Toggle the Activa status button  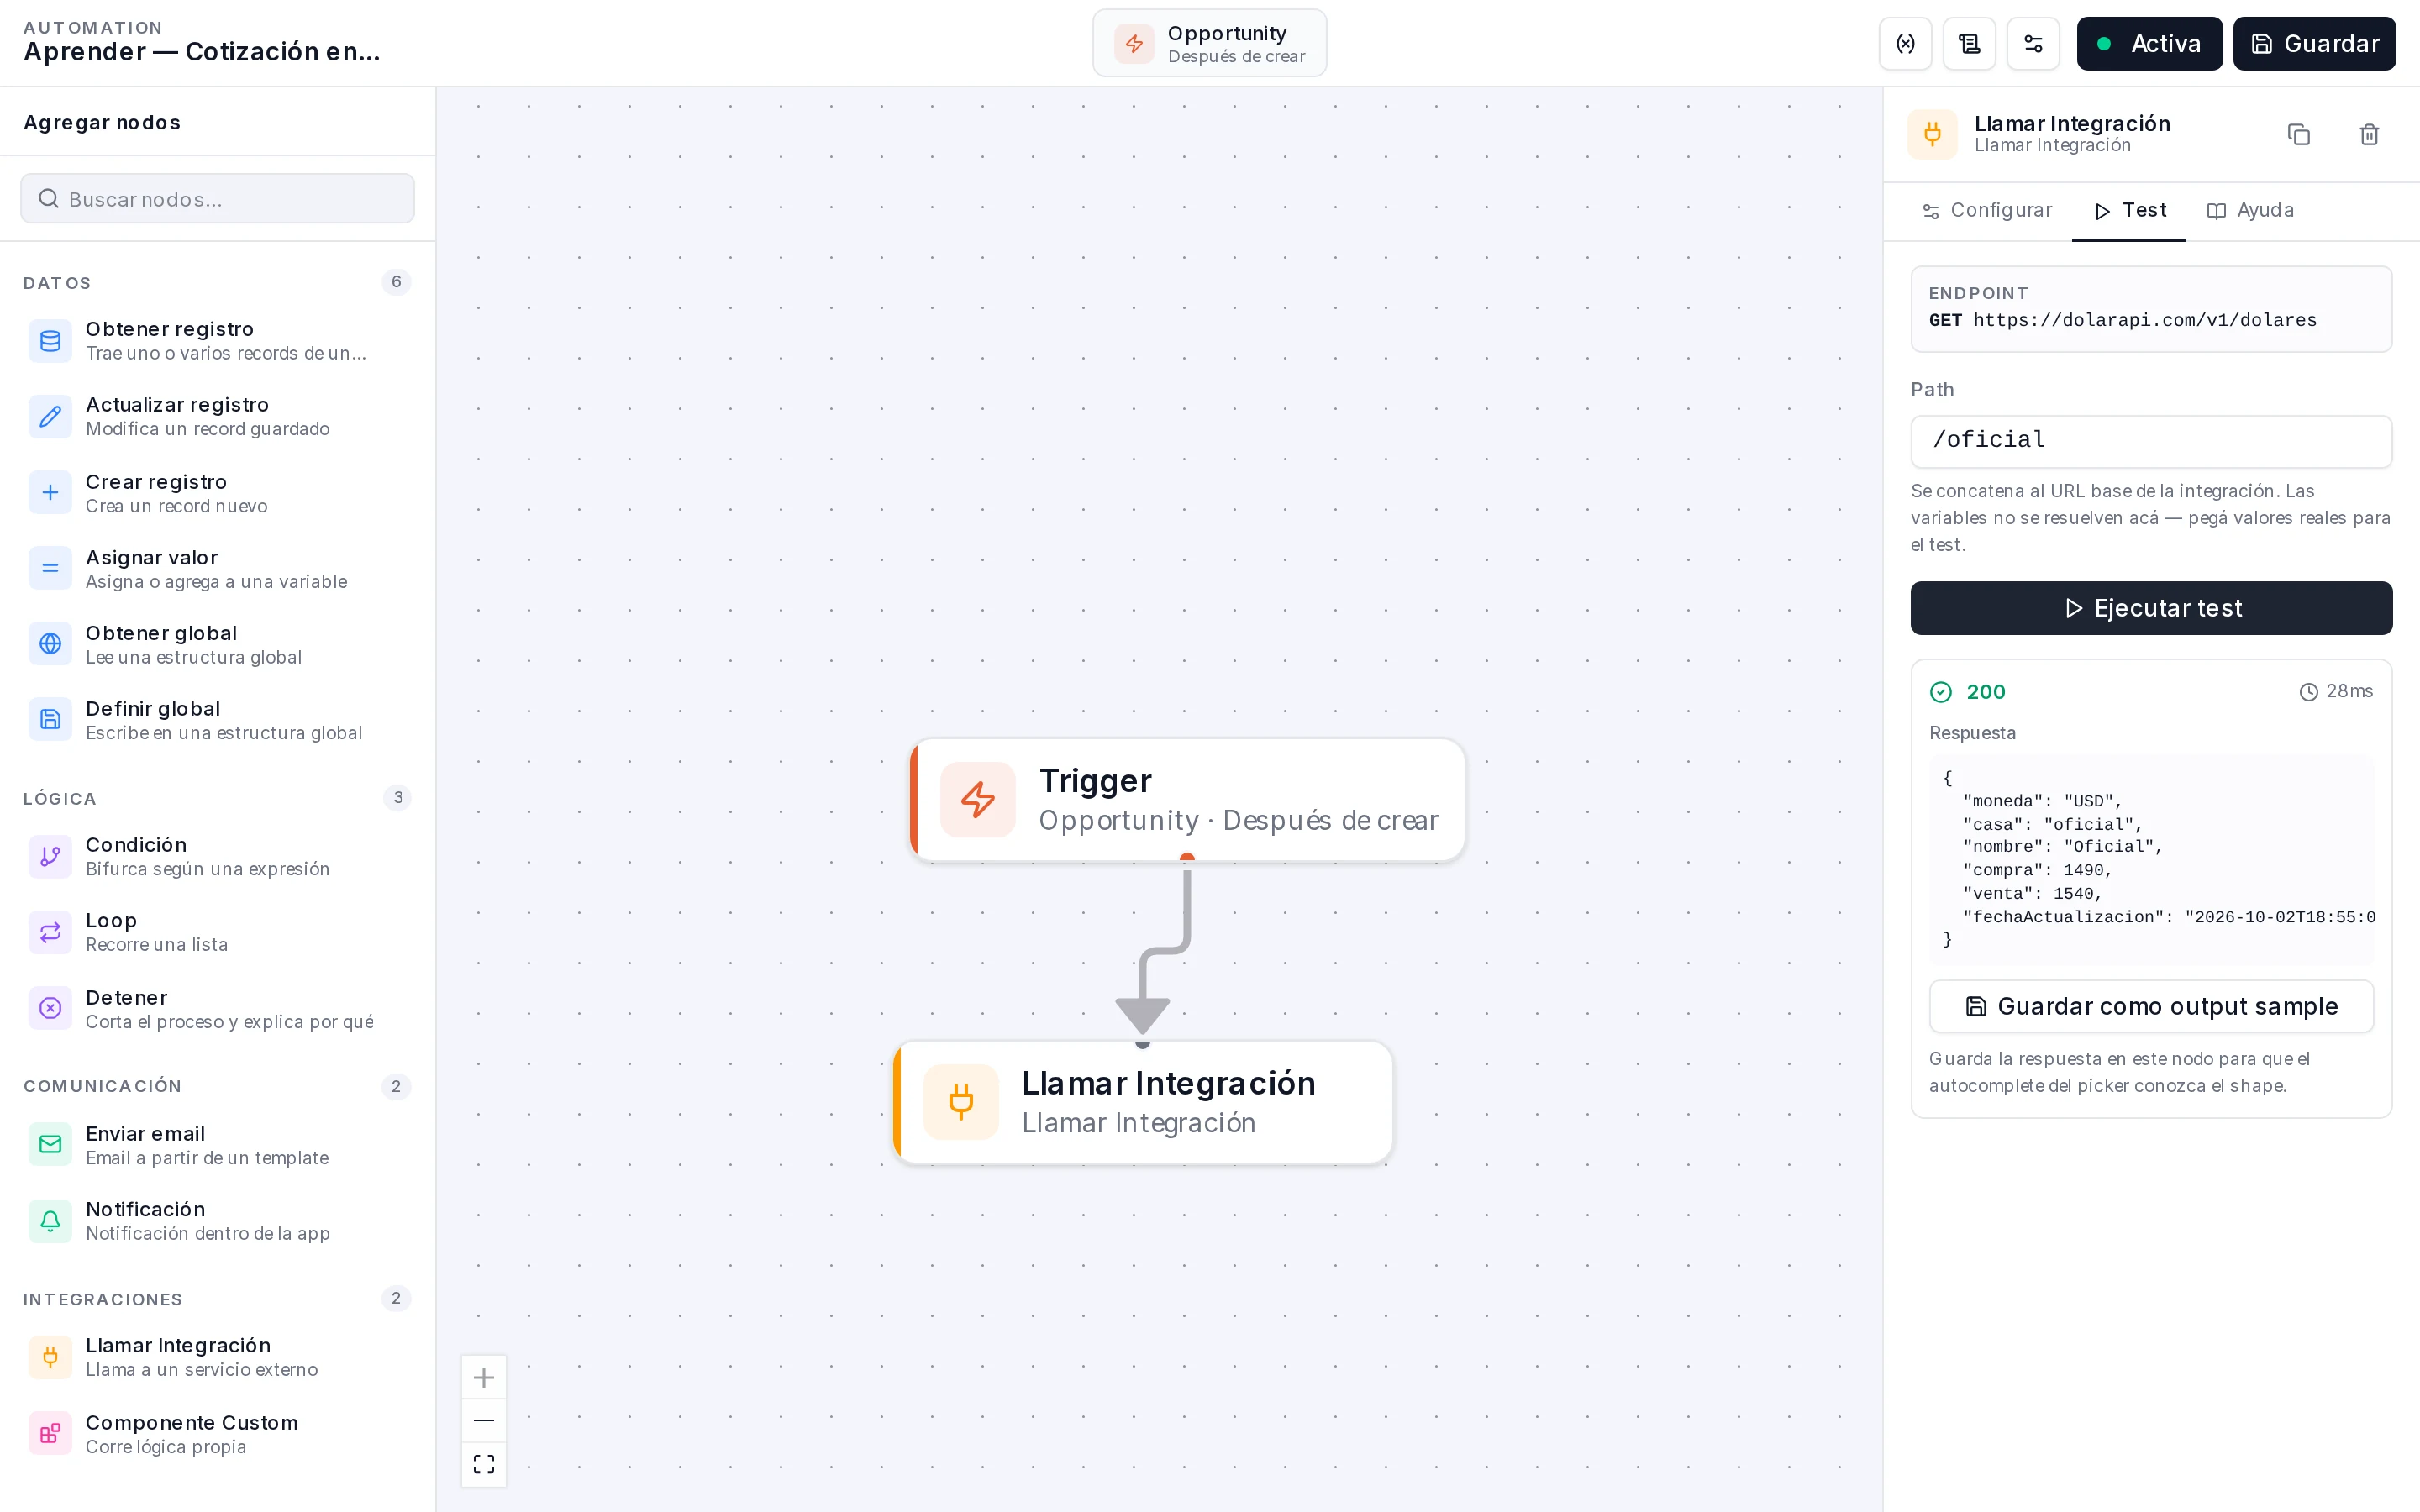point(2149,43)
